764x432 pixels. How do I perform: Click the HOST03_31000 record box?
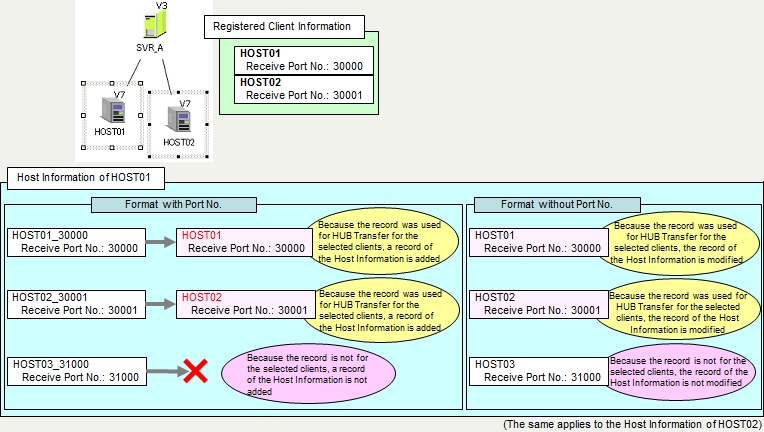pyautogui.click(x=76, y=371)
